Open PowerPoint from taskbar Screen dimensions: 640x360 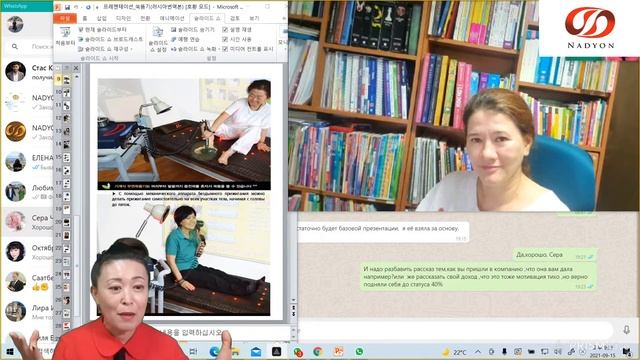[x=339, y=352]
